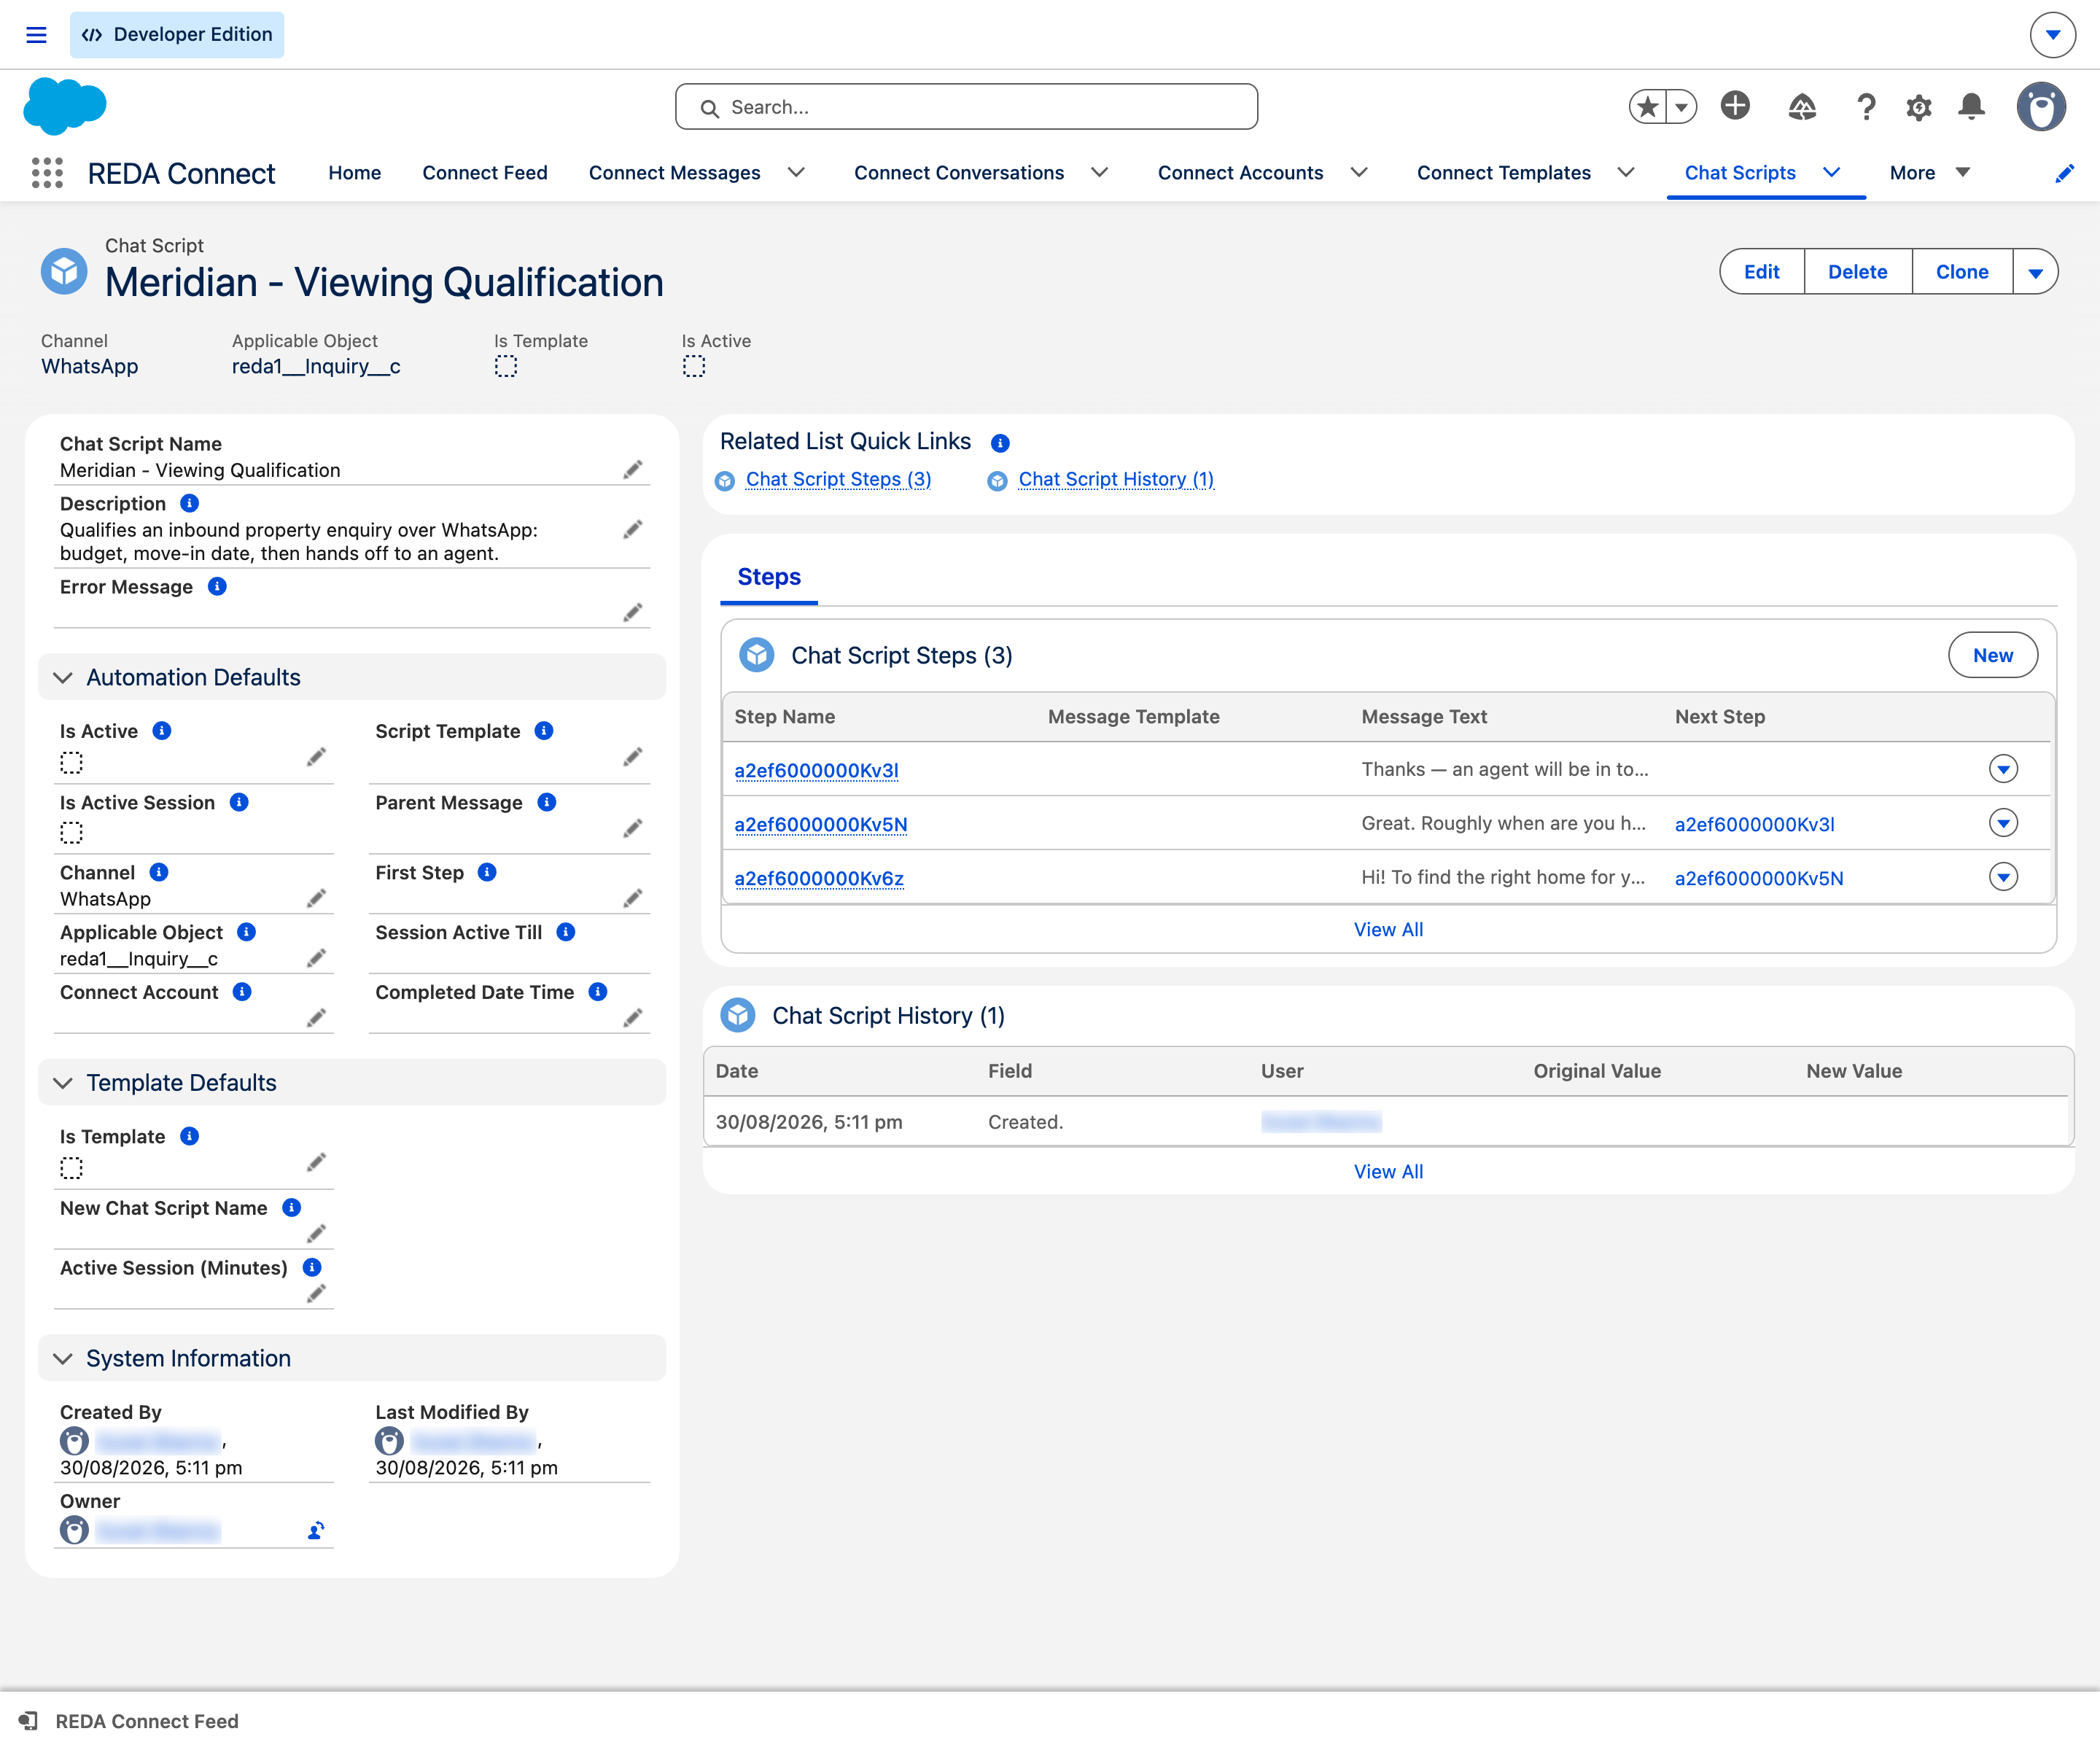This screenshot has height=1750, width=2100.
Task: Toggle the Is Active Session checkbox
Action: pos(71,833)
